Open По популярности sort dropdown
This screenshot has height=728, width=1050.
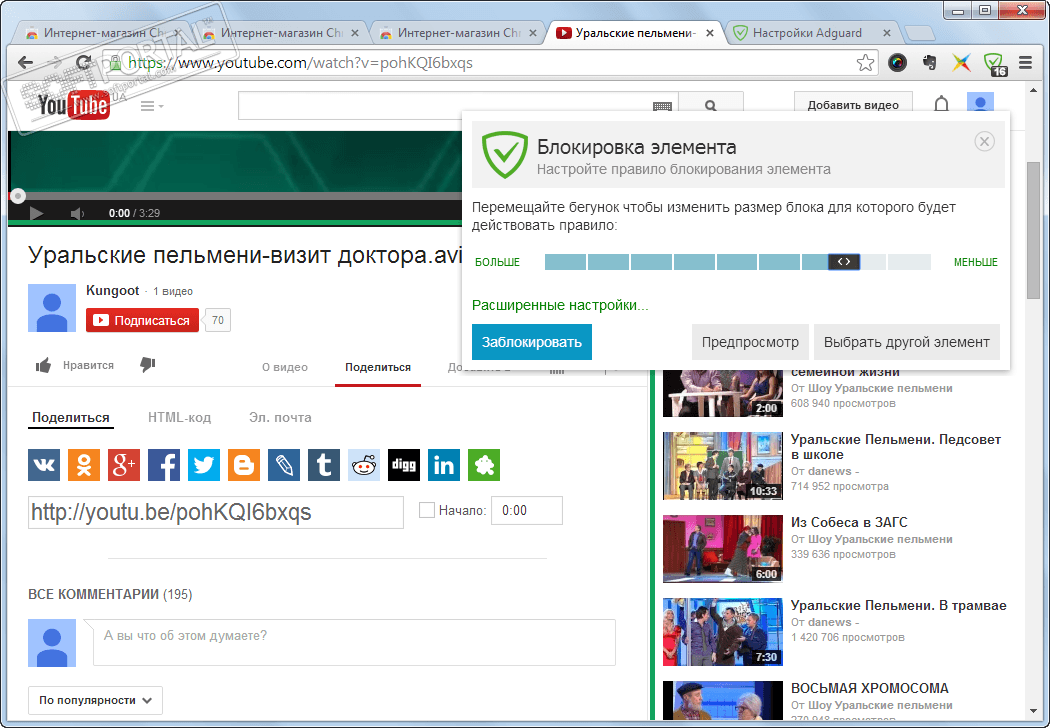click(x=95, y=700)
